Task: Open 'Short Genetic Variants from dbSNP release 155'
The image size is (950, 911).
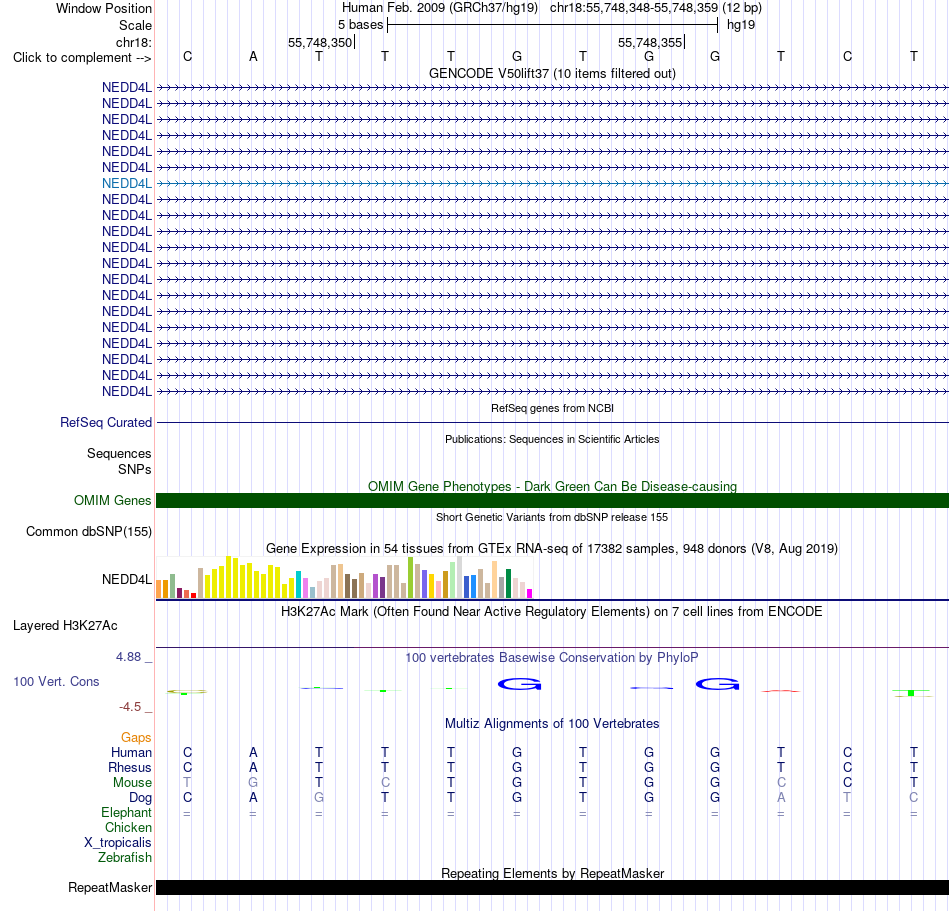Action: coord(552,517)
